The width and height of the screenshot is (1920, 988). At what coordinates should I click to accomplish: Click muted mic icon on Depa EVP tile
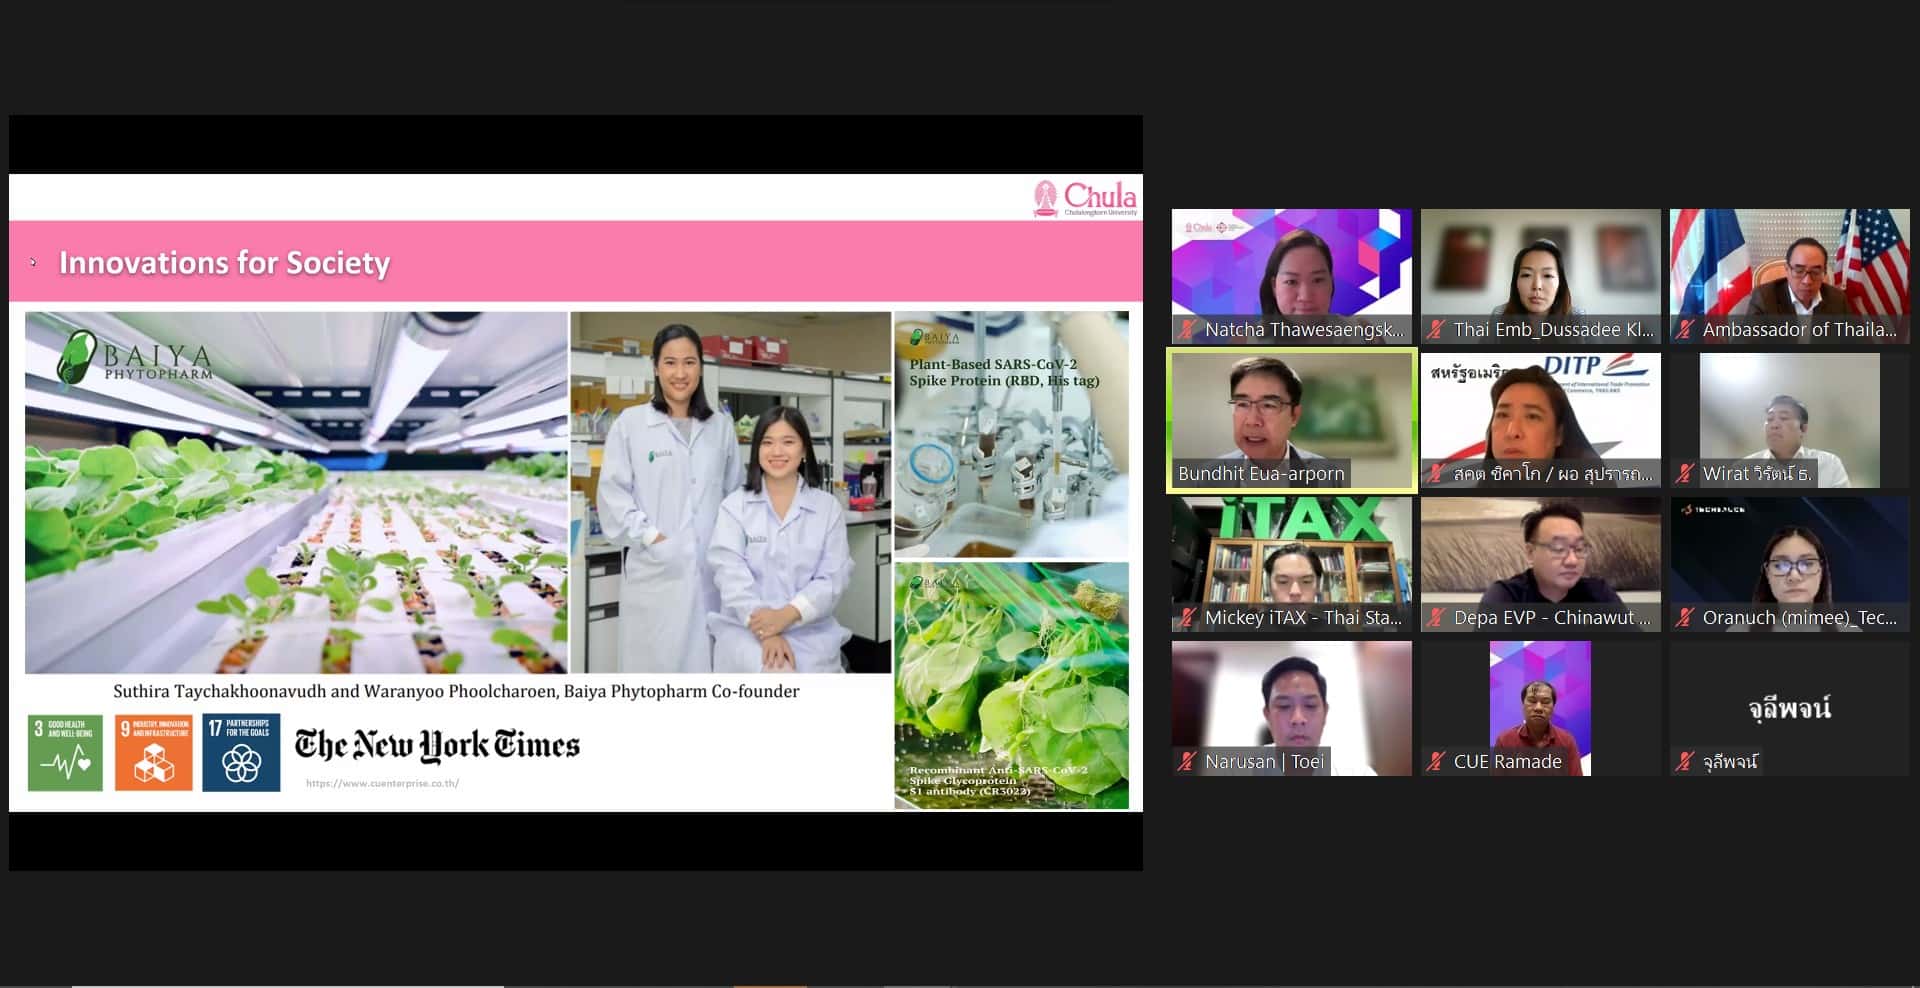tap(1436, 617)
